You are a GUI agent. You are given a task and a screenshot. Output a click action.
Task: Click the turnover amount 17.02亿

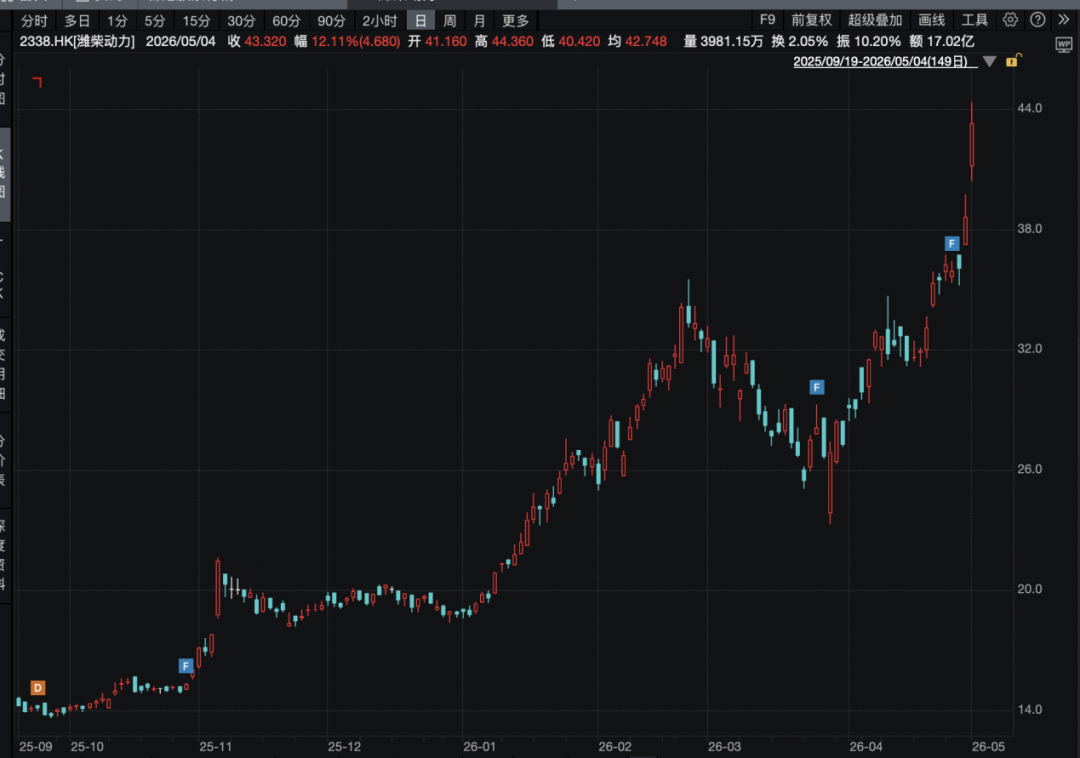[x=950, y=41]
